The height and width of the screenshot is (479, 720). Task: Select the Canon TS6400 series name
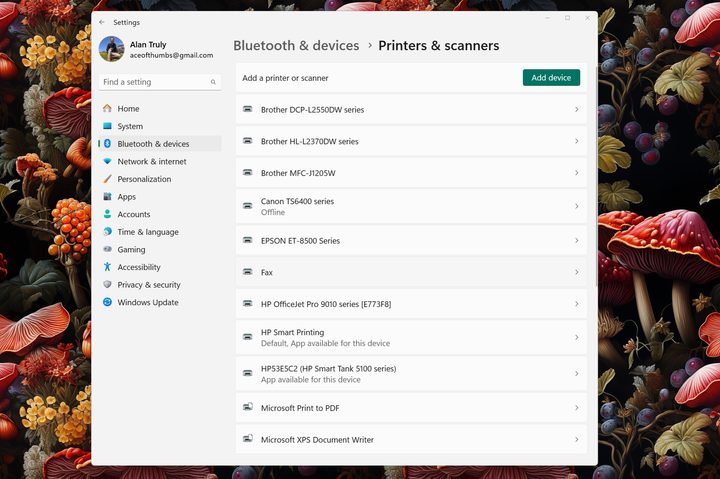click(297, 201)
